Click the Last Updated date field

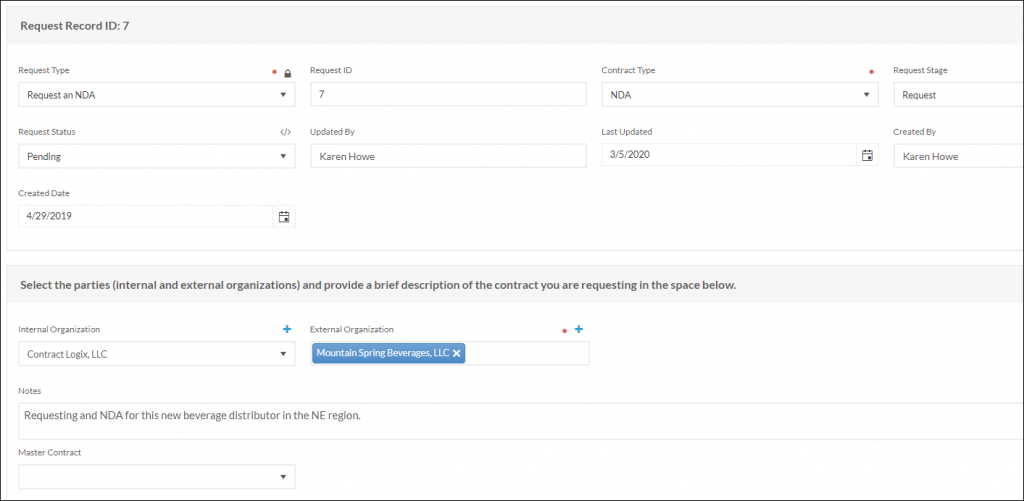(x=728, y=155)
